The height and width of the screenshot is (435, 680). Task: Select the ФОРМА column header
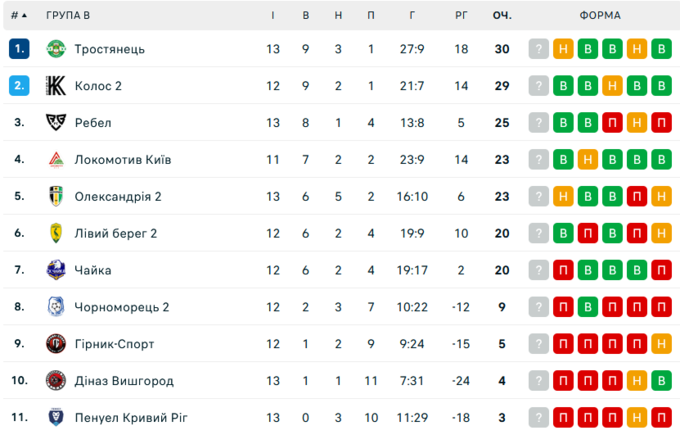[600, 16]
